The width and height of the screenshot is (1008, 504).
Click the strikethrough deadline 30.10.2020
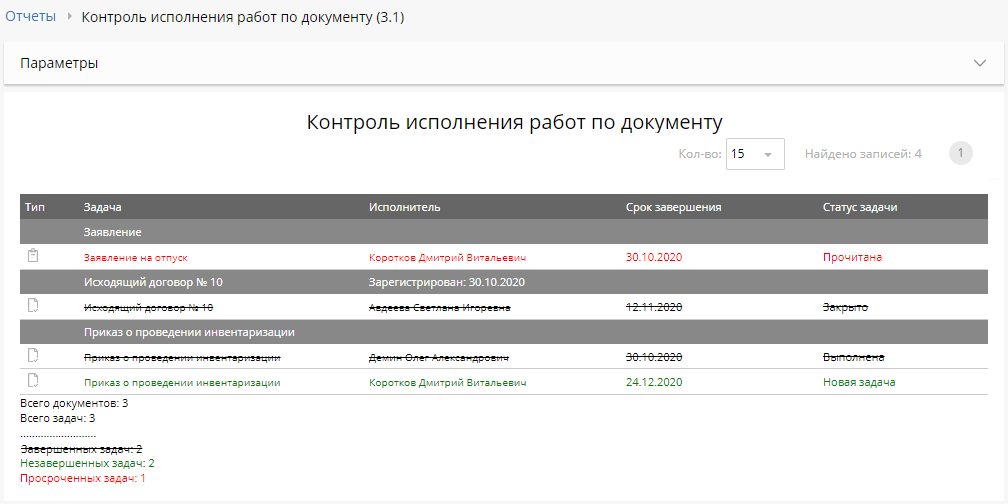(x=654, y=357)
